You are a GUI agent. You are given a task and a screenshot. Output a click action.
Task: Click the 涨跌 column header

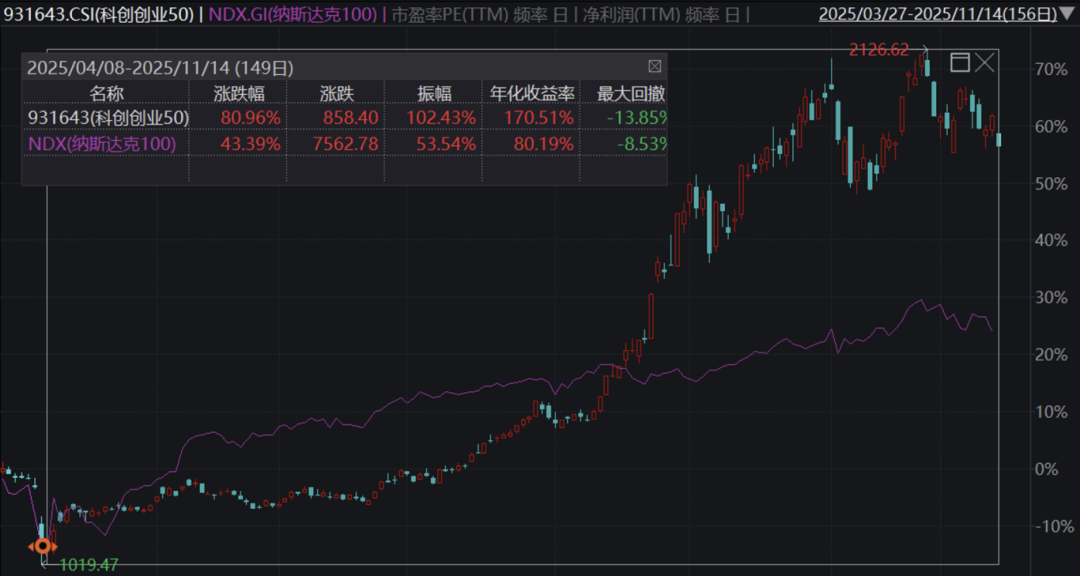pos(336,93)
